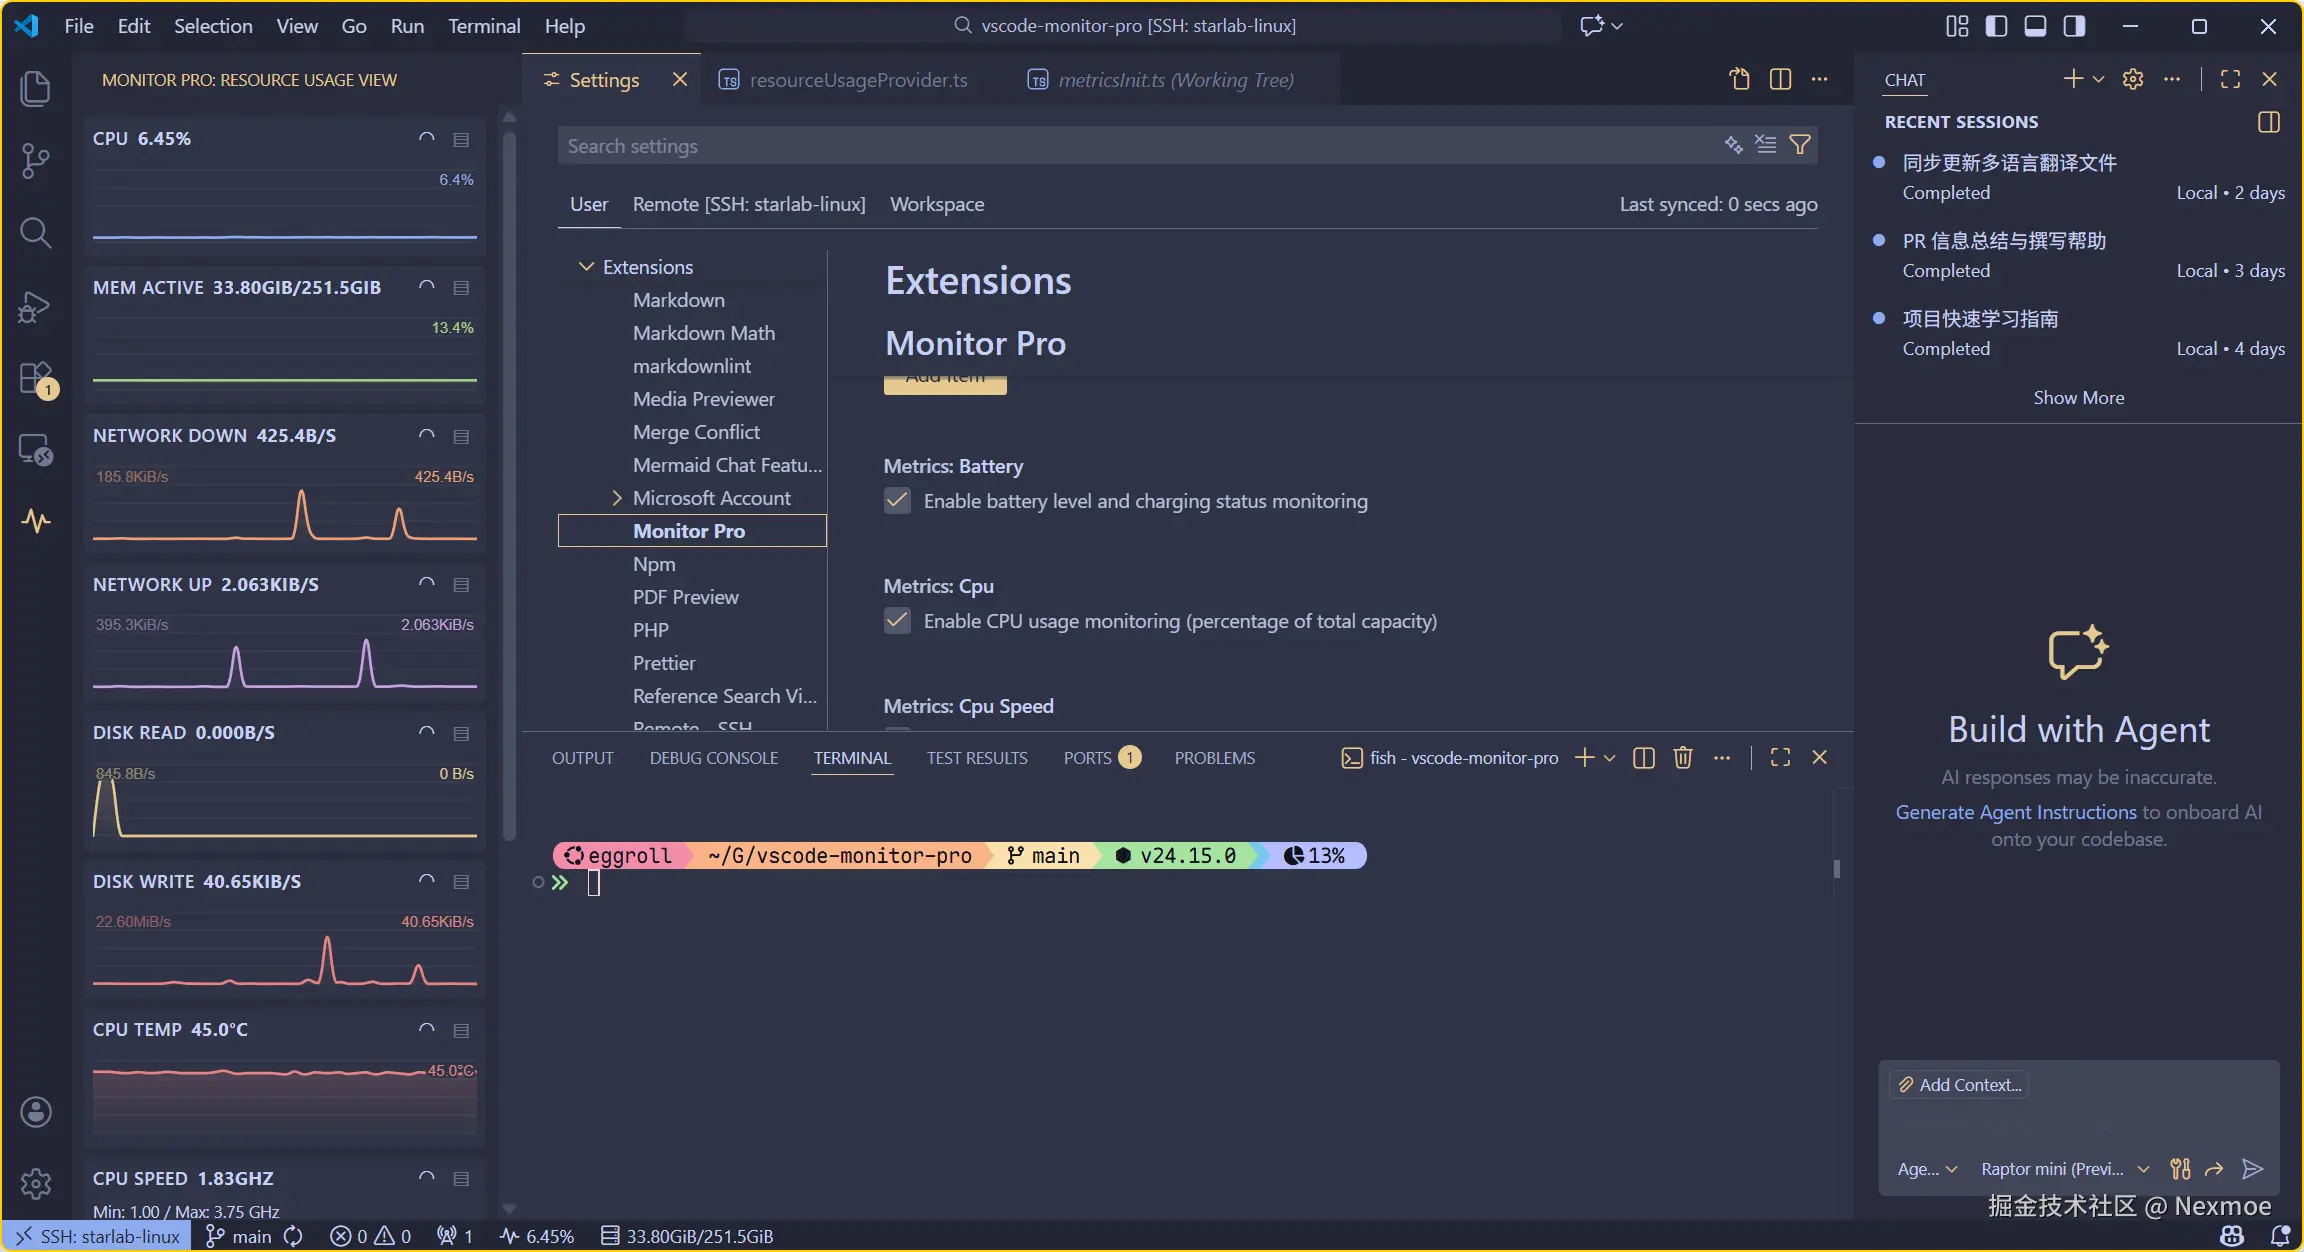Viewport: 2304px width, 1252px height.
Task: Click Show More recent sessions
Action: [x=2078, y=398]
